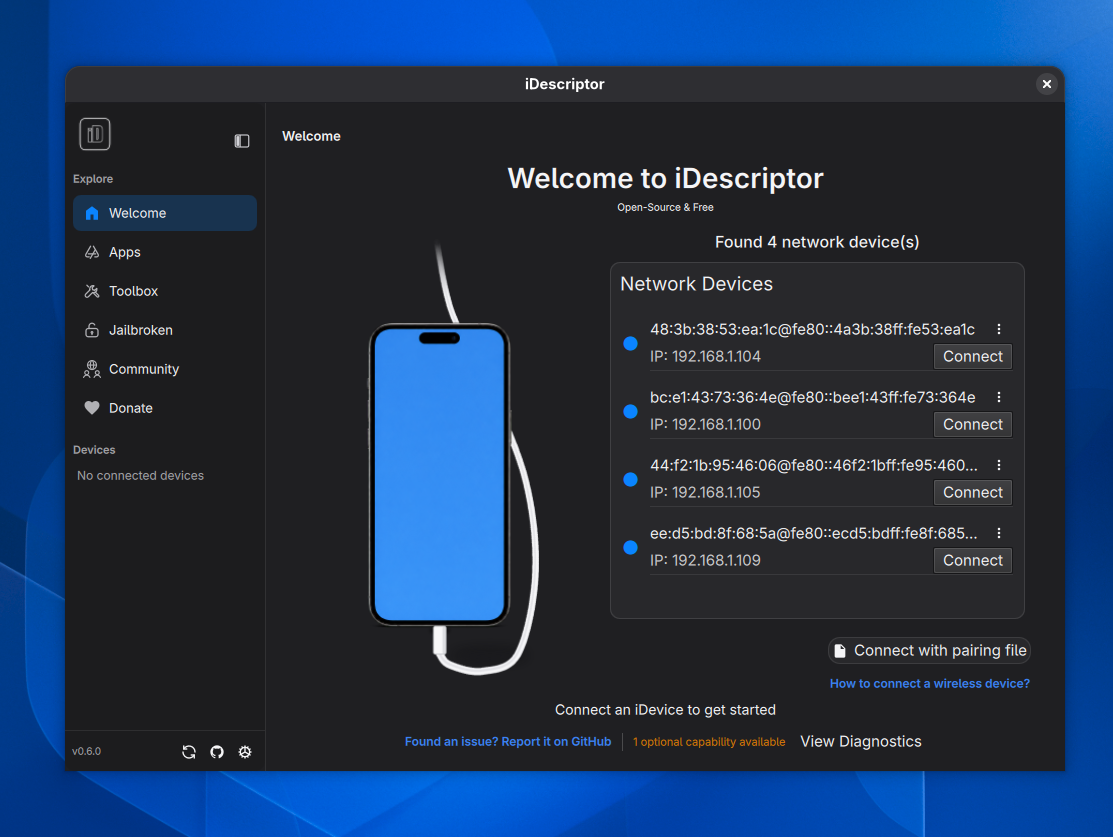
Task: Open the Toolbox section
Action: point(165,291)
